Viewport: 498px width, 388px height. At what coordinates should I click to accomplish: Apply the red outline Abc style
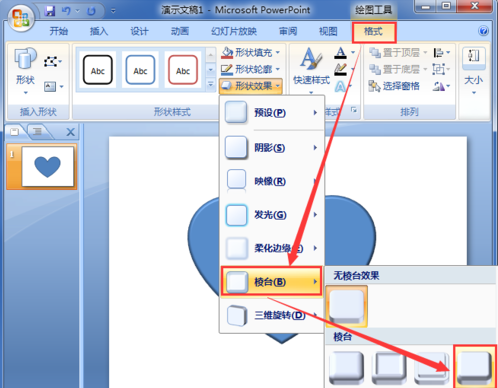click(x=183, y=70)
